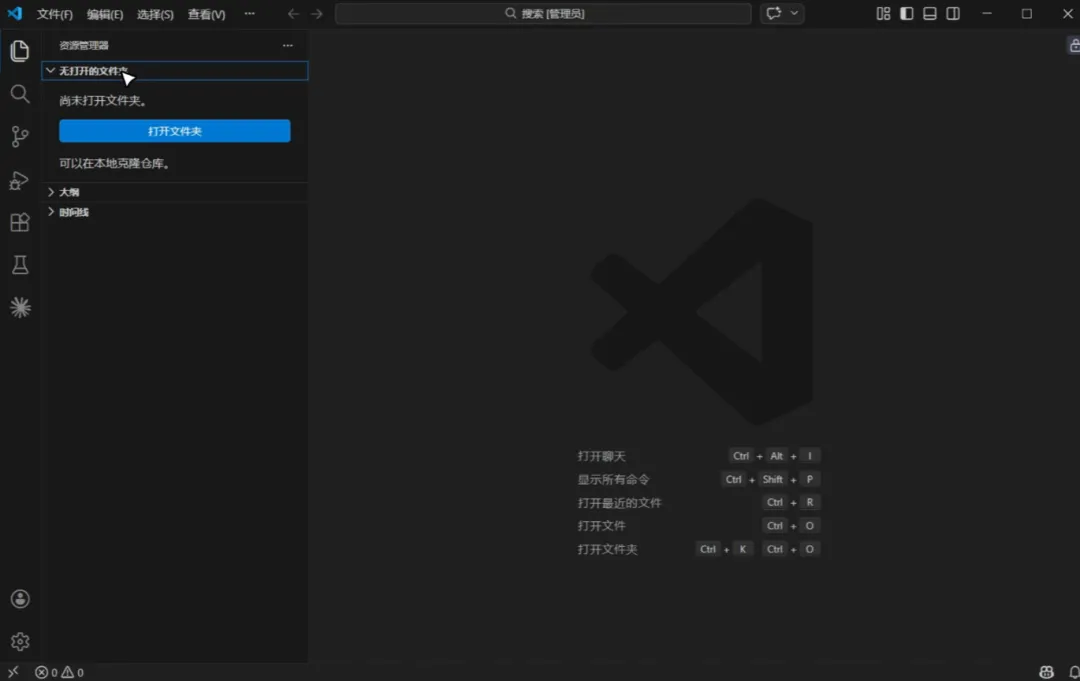Open the Source Control view
The image size is (1080, 681).
pyautogui.click(x=20, y=136)
